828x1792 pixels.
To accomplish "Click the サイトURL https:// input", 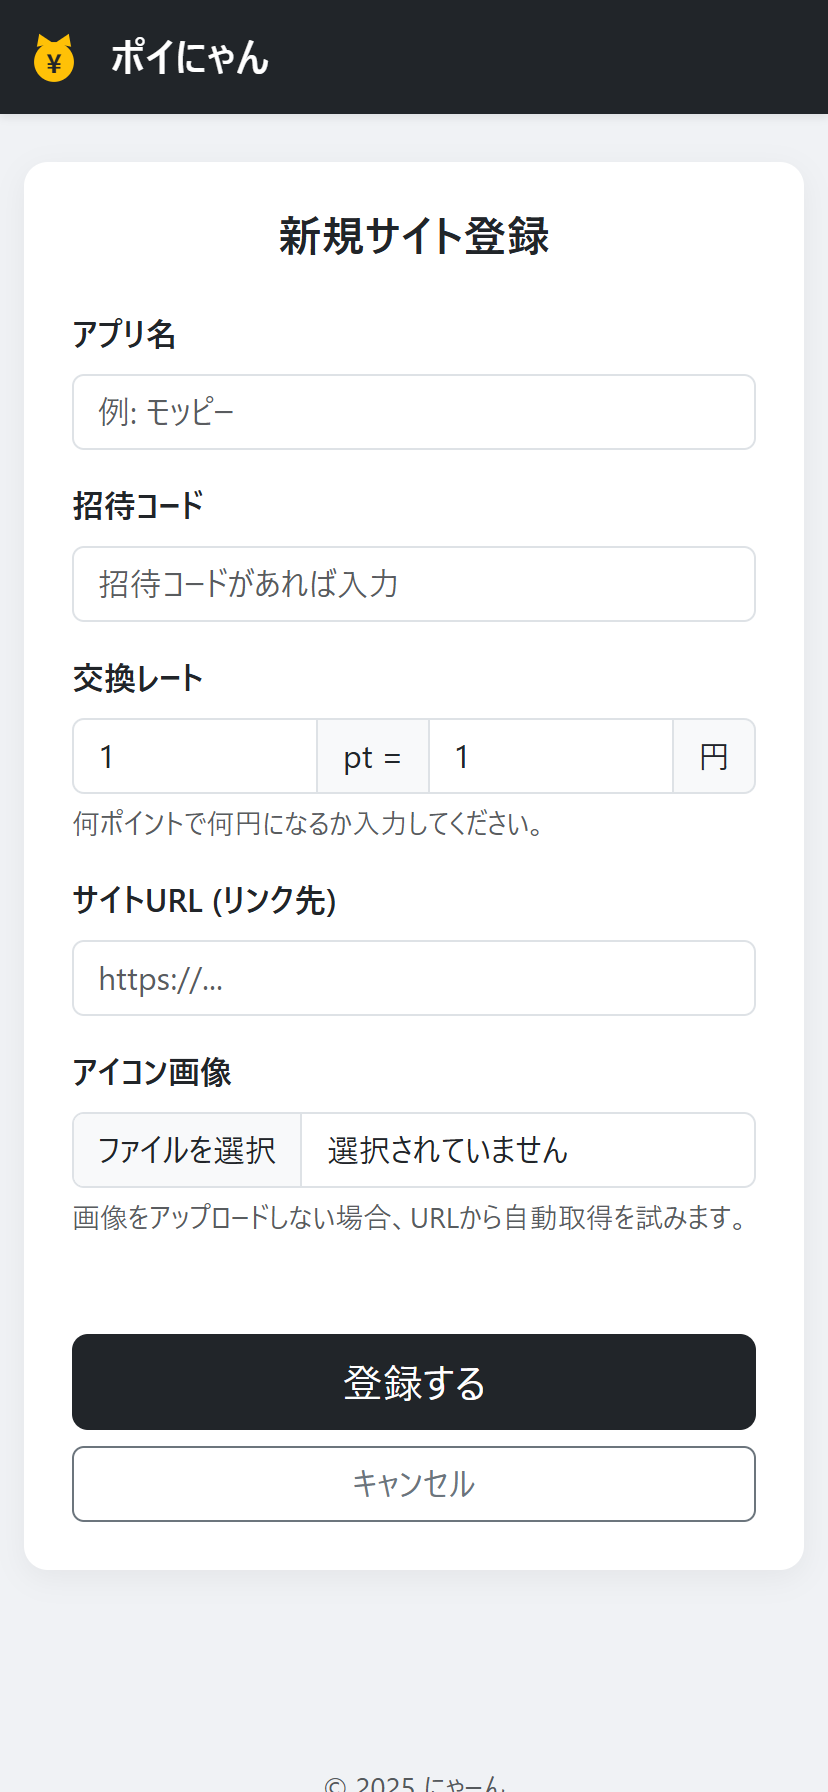I will pos(413,978).
